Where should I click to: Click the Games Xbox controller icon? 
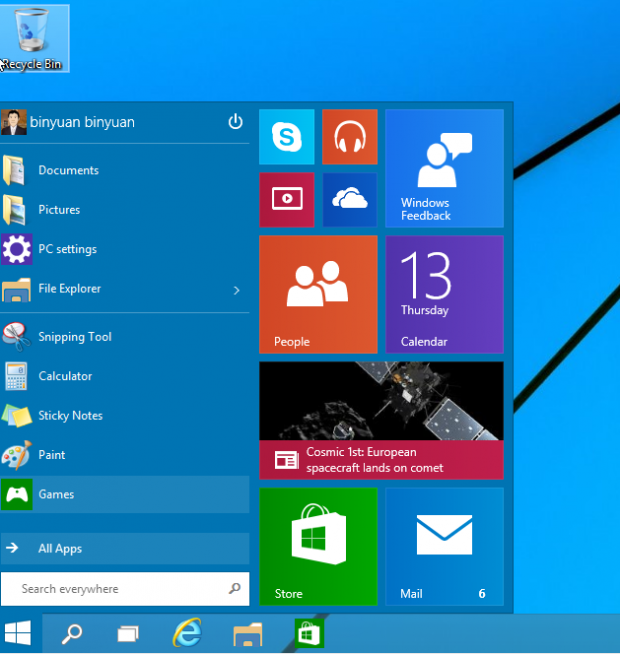click(17, 495)
